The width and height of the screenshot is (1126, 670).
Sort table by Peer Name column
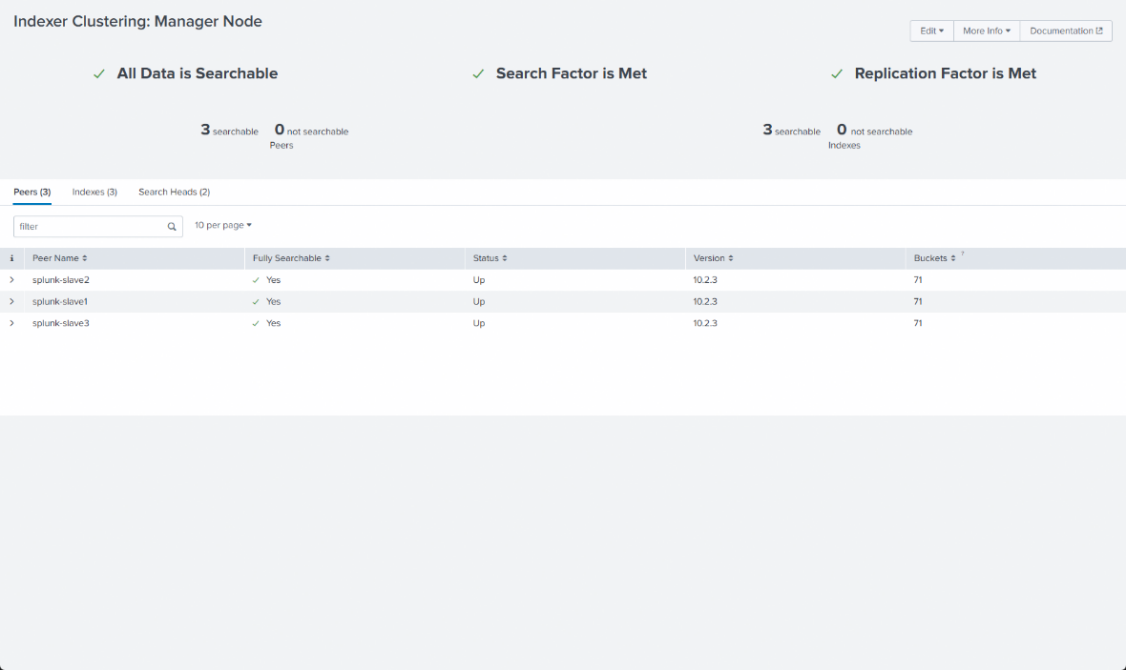click(60, 258)
